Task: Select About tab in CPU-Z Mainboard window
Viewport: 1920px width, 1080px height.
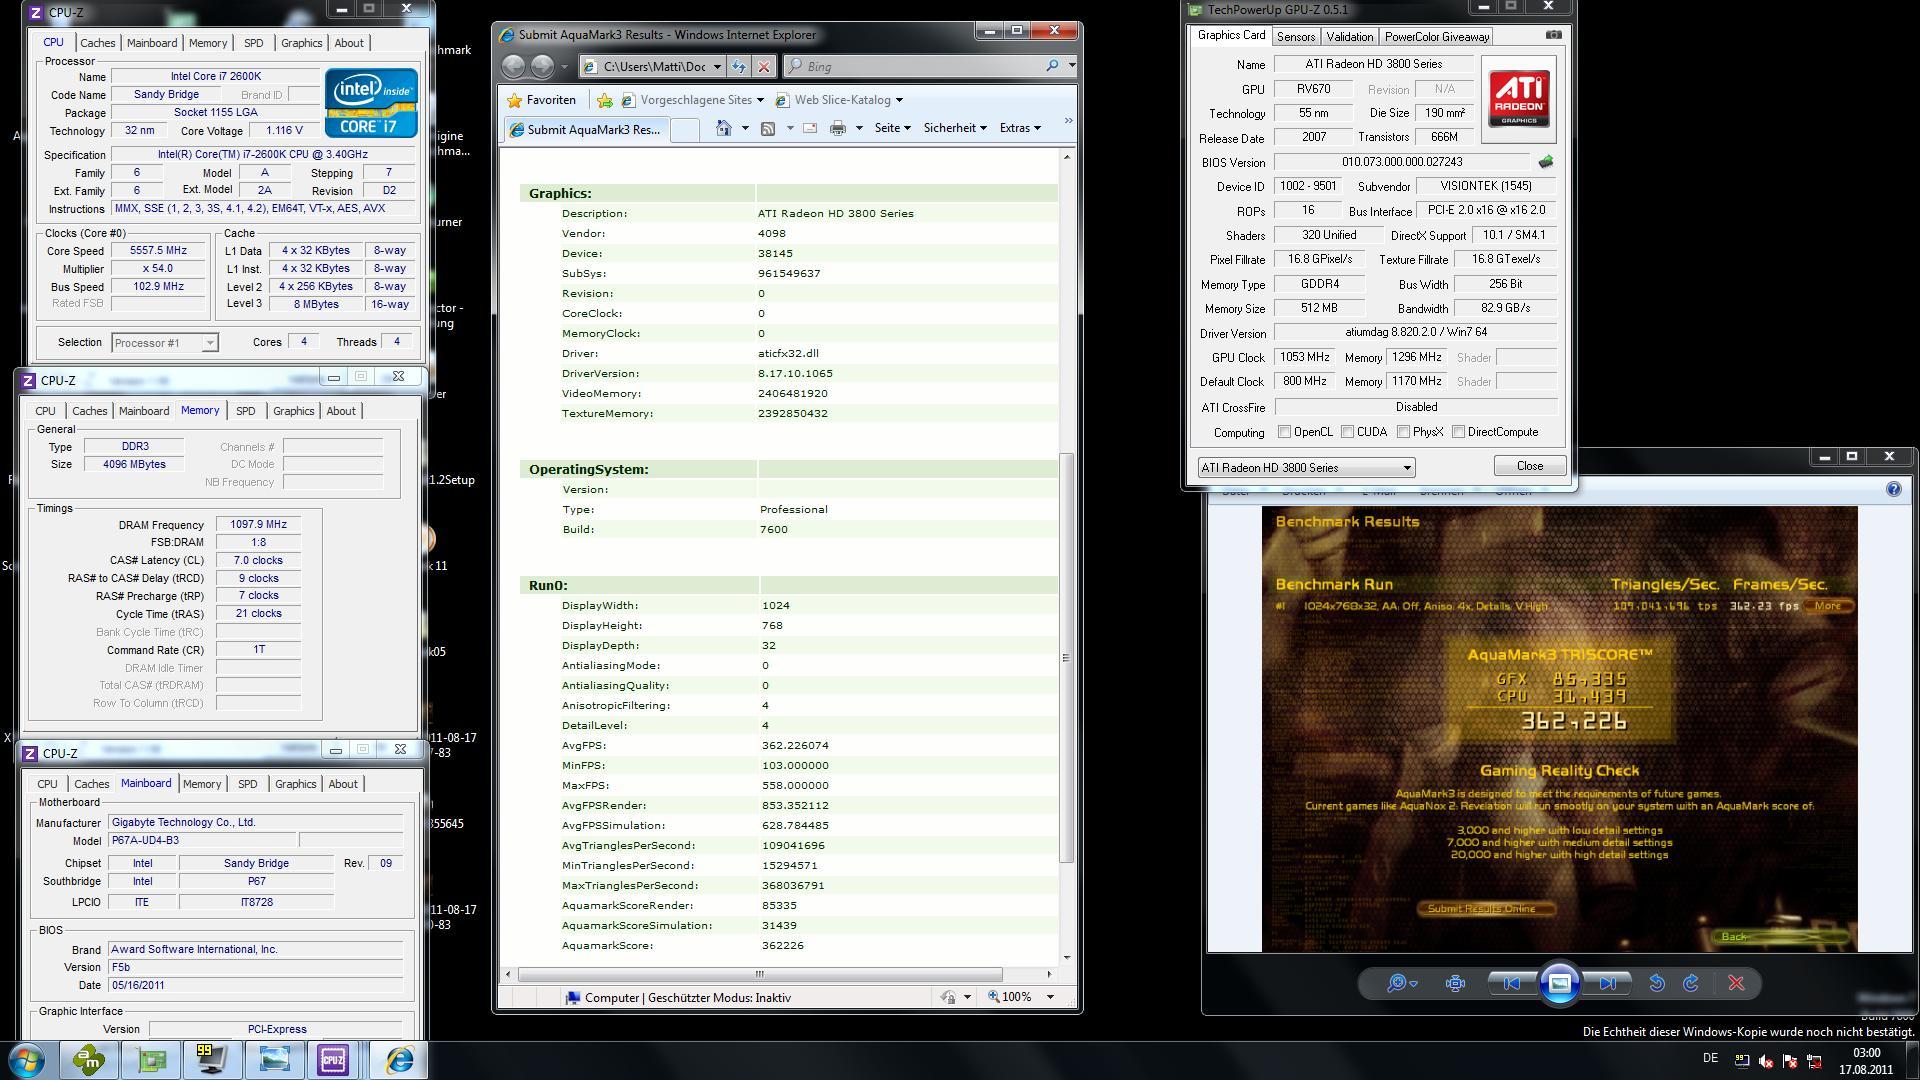Action: [x=343, y=784]
